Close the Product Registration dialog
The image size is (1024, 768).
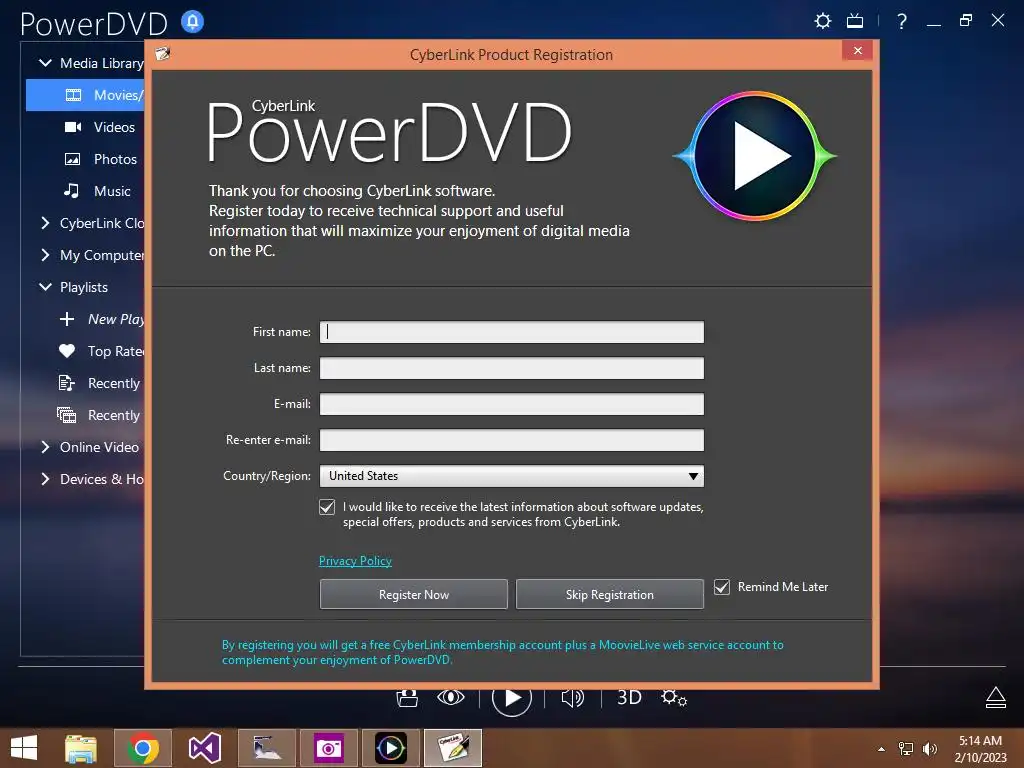(857, 51)
